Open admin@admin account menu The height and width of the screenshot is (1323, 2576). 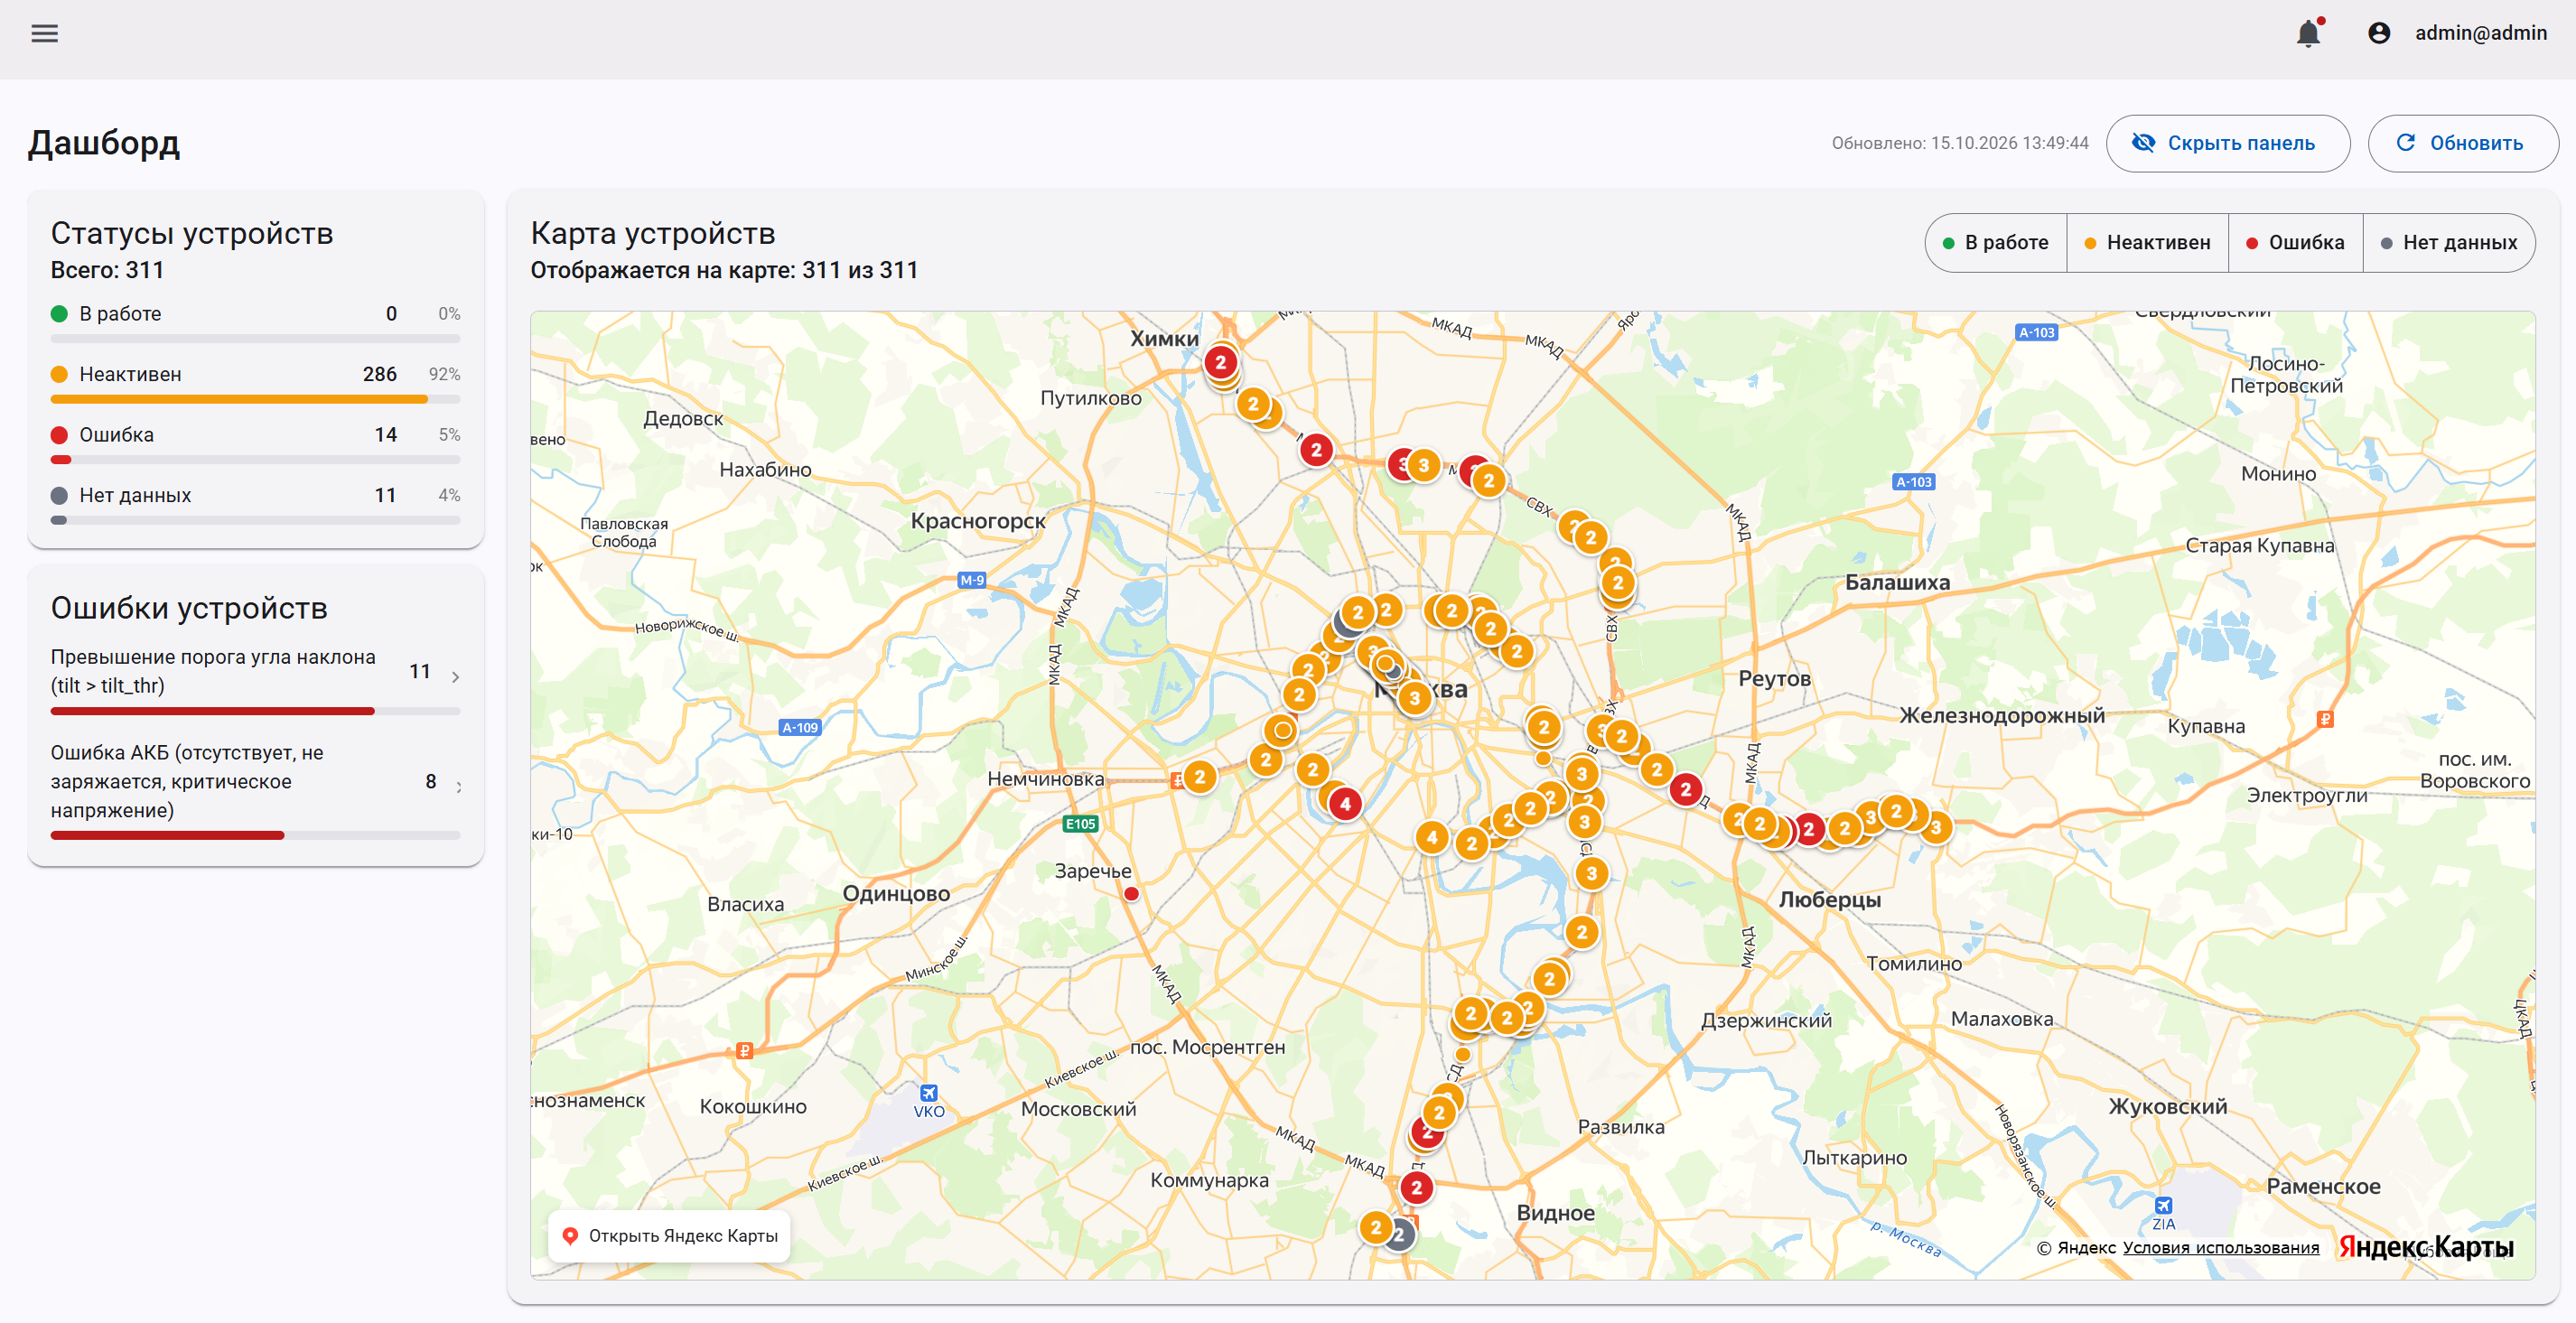(2458, 33)
